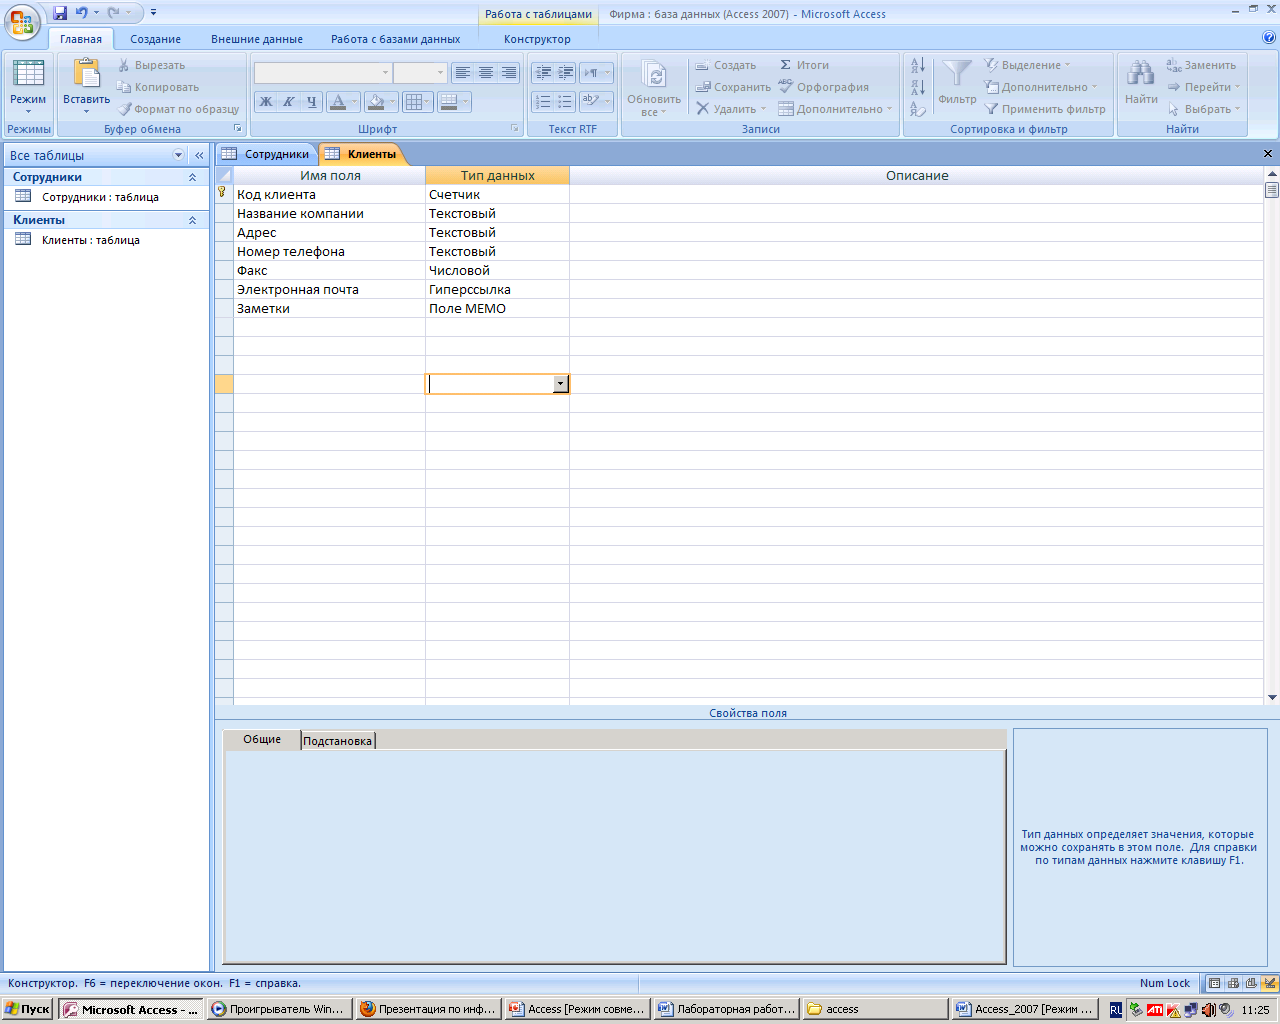Open the font color picker button
This screenshot has height=1024, width=1280.
[354, 102]
